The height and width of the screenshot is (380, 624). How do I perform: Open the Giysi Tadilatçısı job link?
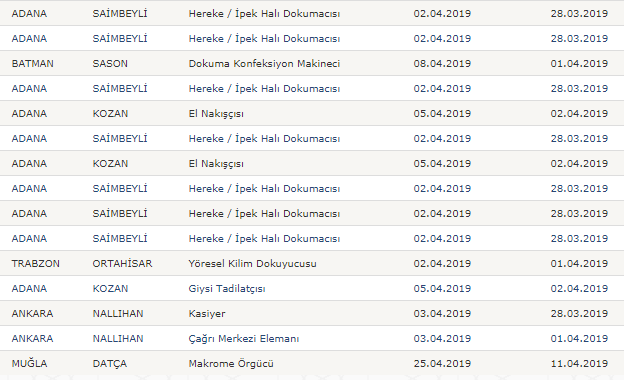tap(227, 289)
